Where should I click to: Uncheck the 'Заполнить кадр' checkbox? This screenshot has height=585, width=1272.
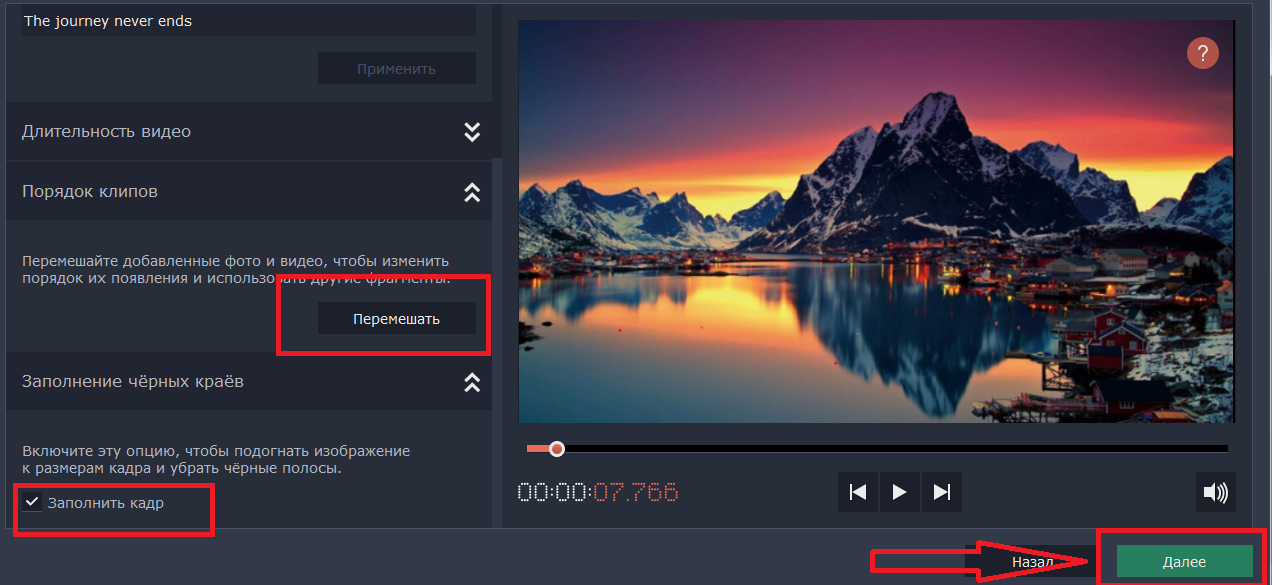click(x=32, y=503)
